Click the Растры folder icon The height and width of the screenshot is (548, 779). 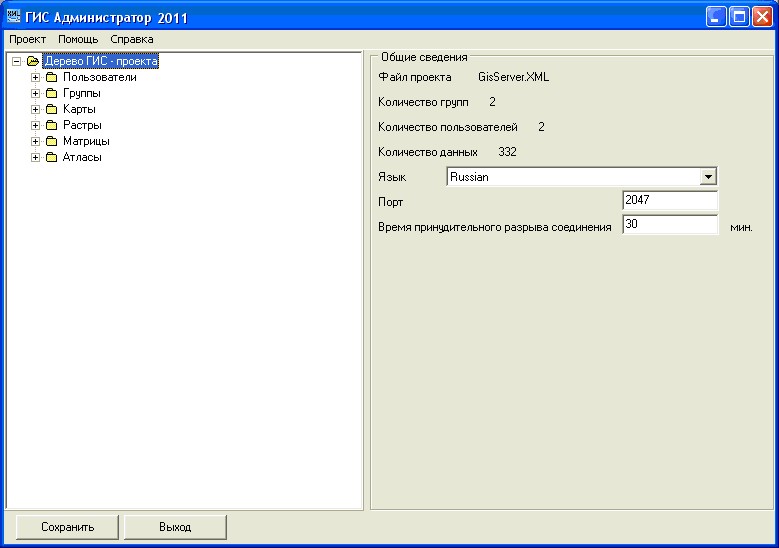point(51,125)
